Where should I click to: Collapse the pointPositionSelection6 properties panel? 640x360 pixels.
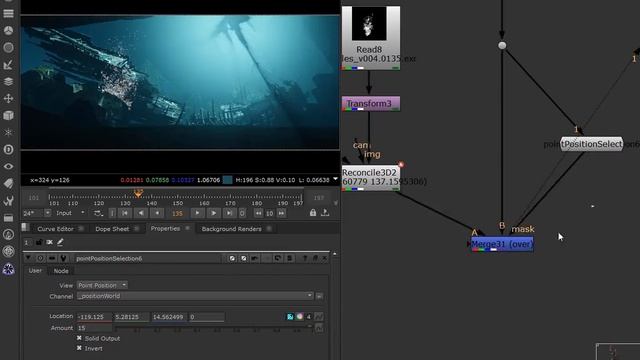click(x=28, y=258)
